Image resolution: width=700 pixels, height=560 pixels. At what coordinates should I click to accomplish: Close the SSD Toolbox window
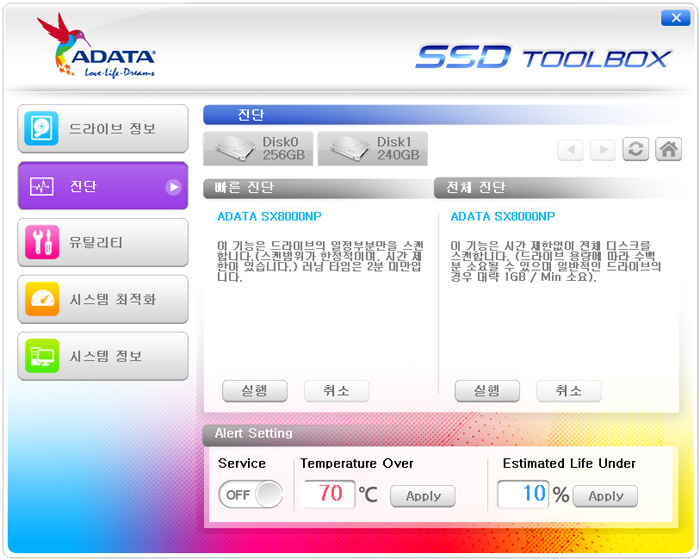click(x=676, y=18)
